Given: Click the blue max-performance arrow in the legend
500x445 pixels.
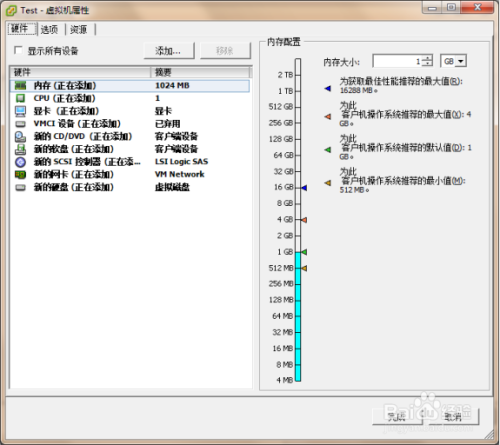Looking at the screenshot, I should click(328, 88).
